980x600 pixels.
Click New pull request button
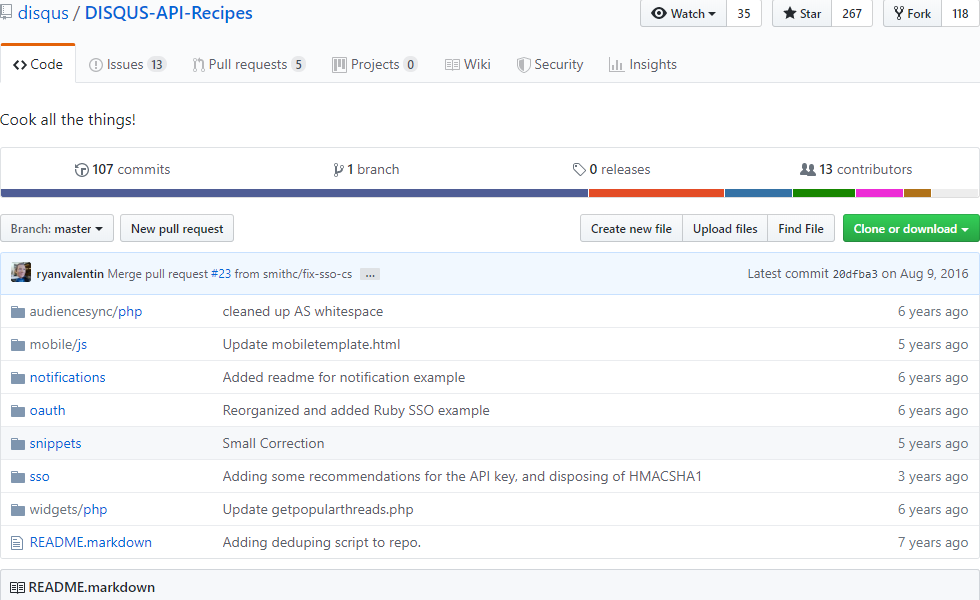[177, 229]
